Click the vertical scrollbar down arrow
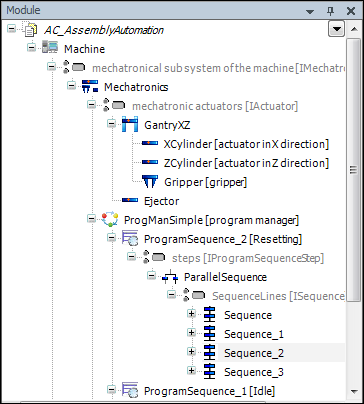Image resolution: width=364 pixels, height=404 pixels. [354, 391]
